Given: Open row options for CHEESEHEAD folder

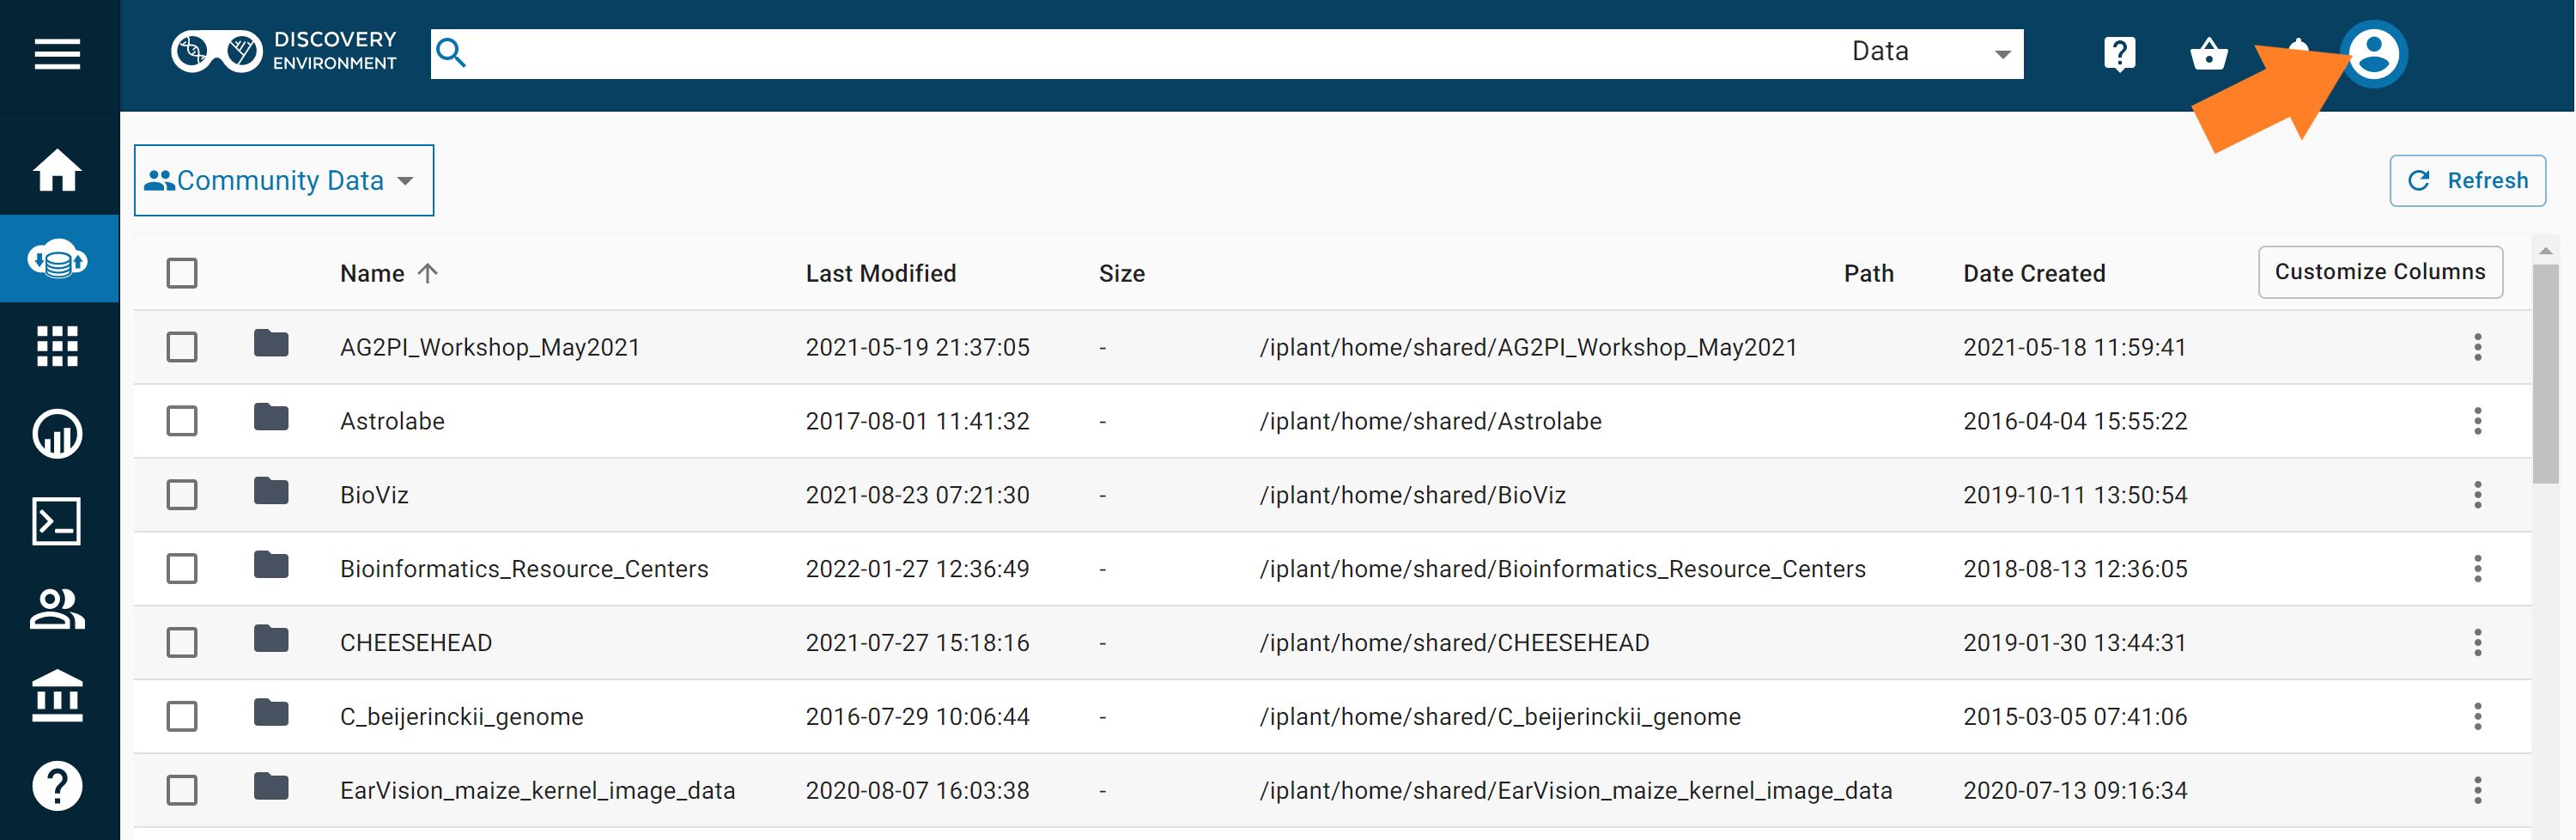Looking at the screenshot, I should click(2477, 642).
